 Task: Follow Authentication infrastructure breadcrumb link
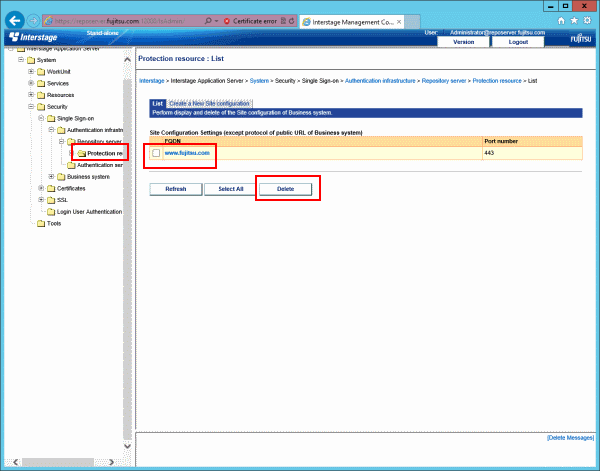point(380,81)
